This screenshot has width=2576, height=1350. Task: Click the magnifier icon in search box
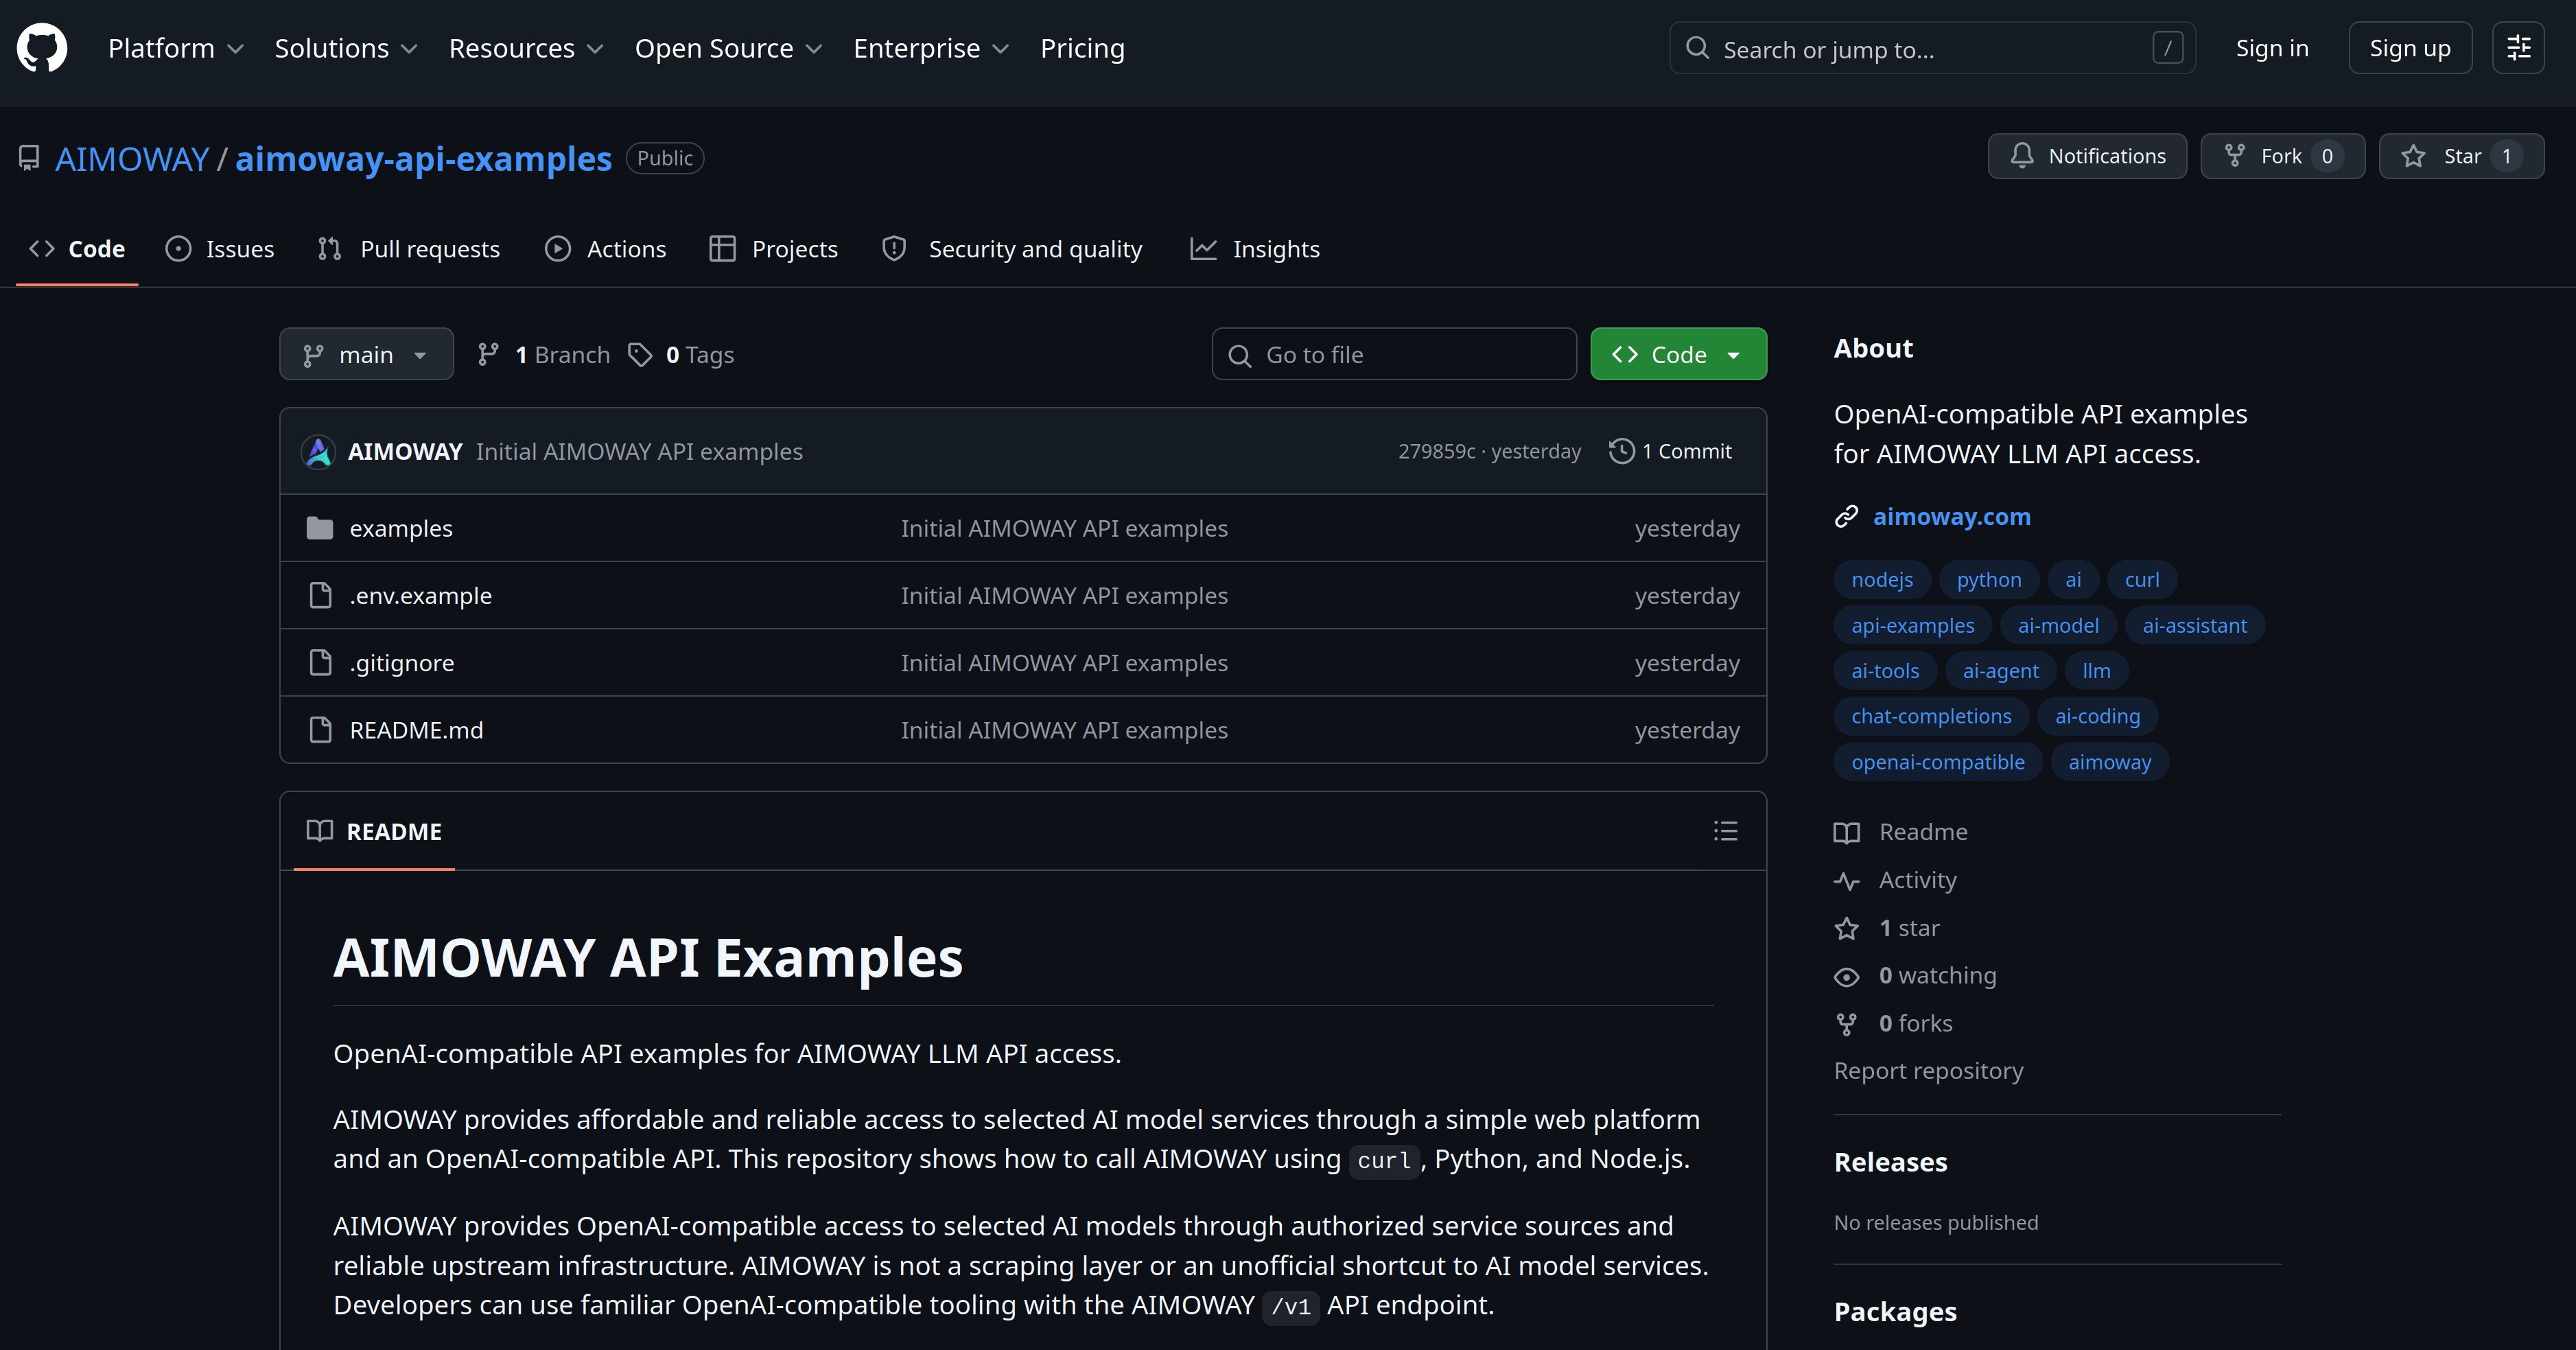click(1697, 48)
